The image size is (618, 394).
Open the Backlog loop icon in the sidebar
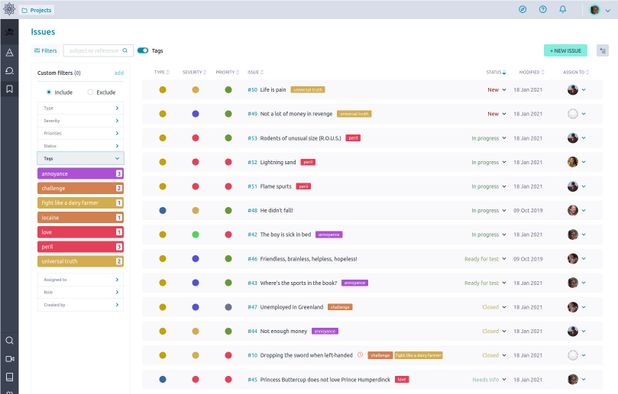point(9,71)
